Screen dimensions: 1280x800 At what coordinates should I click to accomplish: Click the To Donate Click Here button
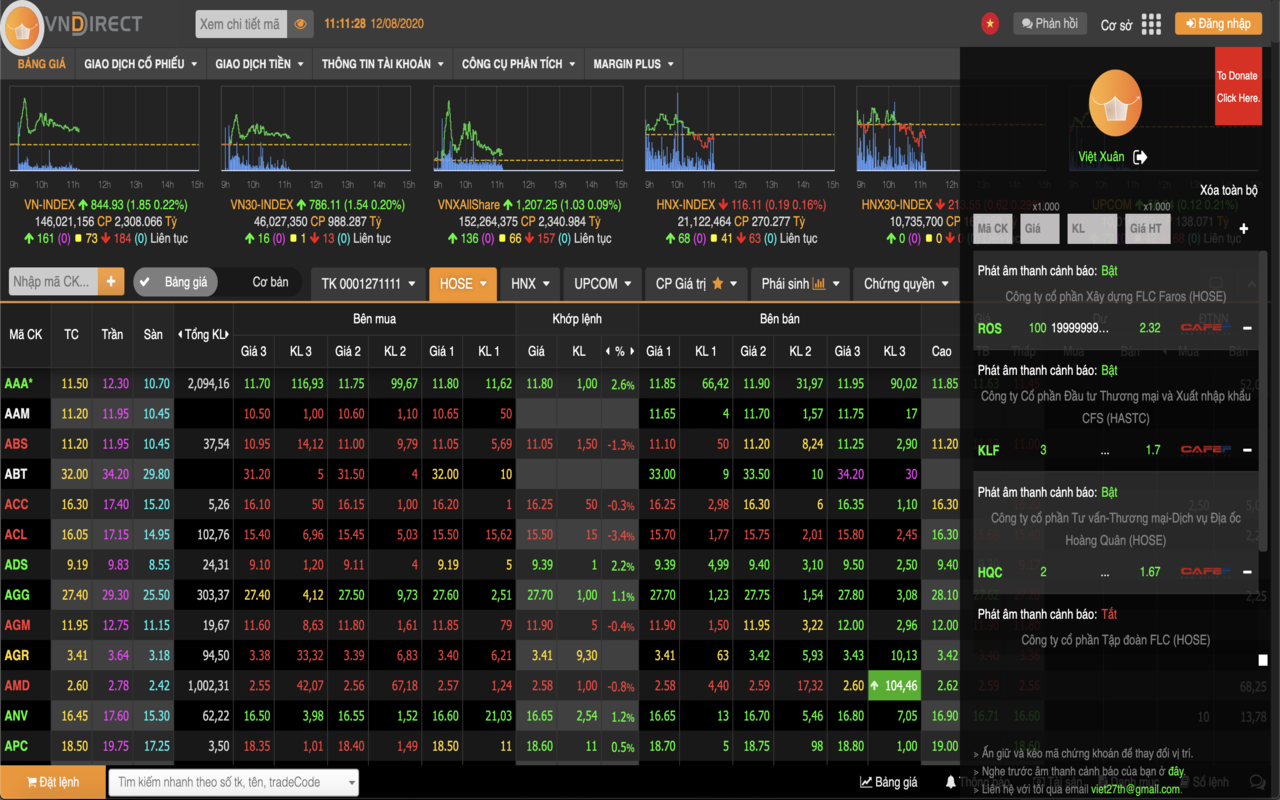[x=1238, y=86]
